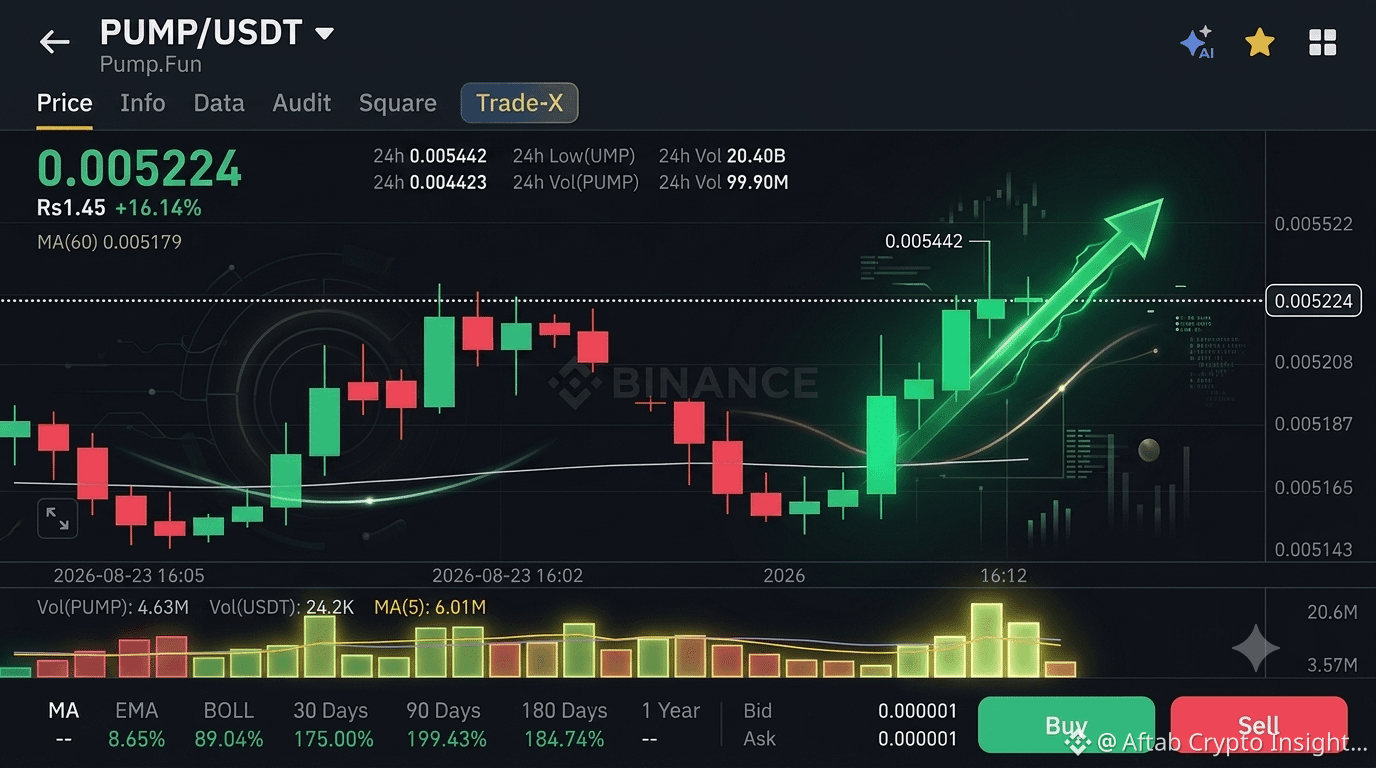The image size is (1376, 768).
Task: Click the Vol(USDT): 24.2K readout
Action: coord(281,607)
